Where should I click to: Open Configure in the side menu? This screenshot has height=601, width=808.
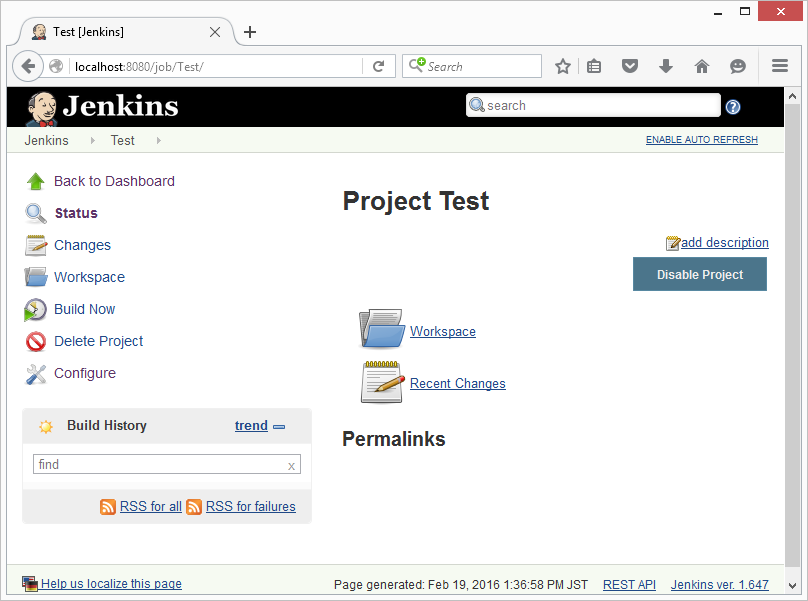pos(85,373)
